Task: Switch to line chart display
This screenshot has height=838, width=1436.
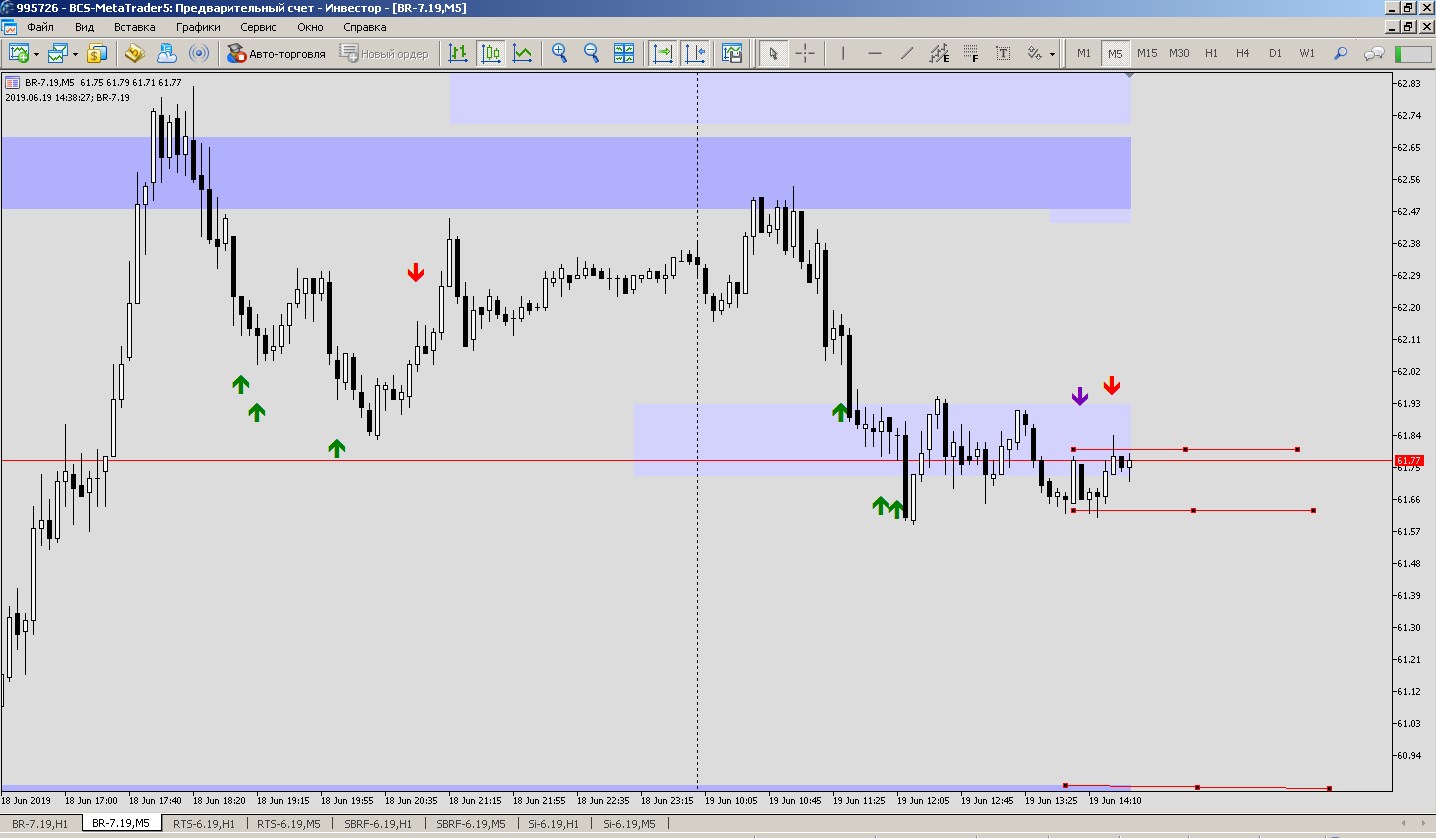Action: click(x=522, y=53)
